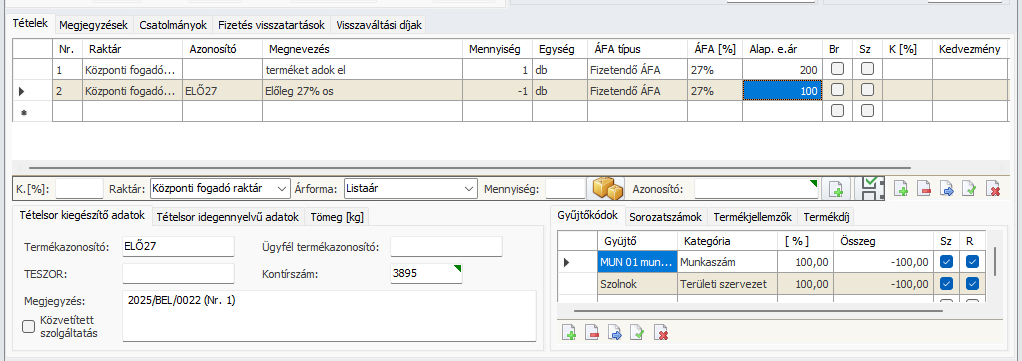Click red X document icon under Gyűjtőkódok grid
1022x361 pixels.
pyautogui.click(x=661, y=333)
